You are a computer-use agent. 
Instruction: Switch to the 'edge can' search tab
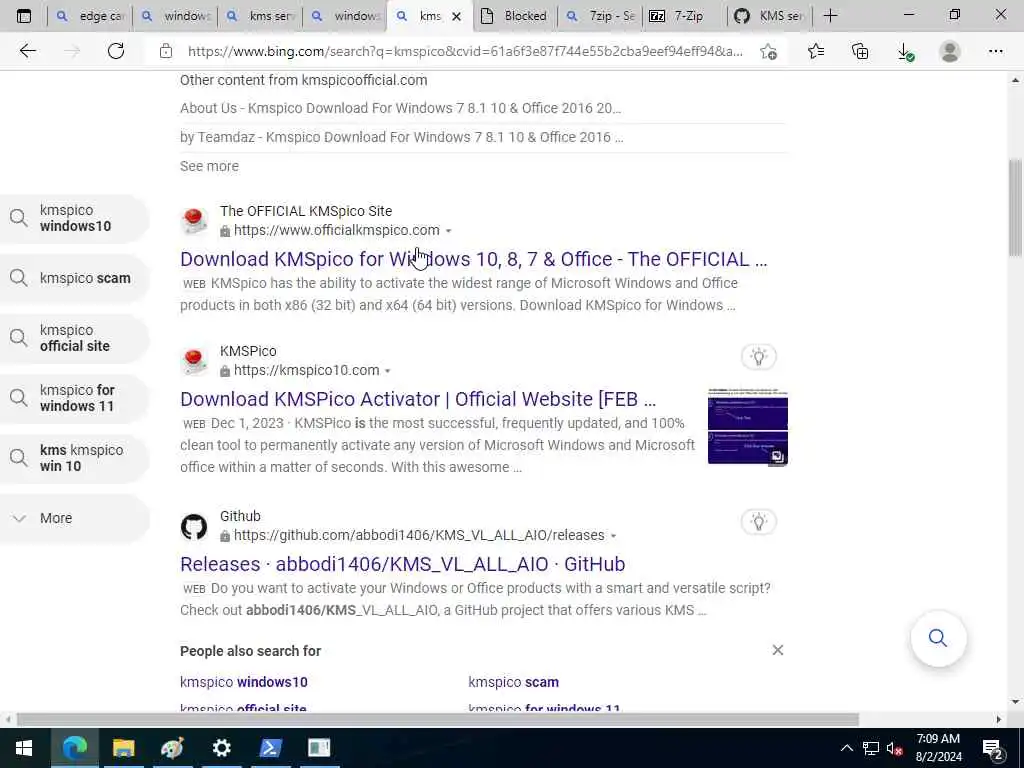pos(89,16)
